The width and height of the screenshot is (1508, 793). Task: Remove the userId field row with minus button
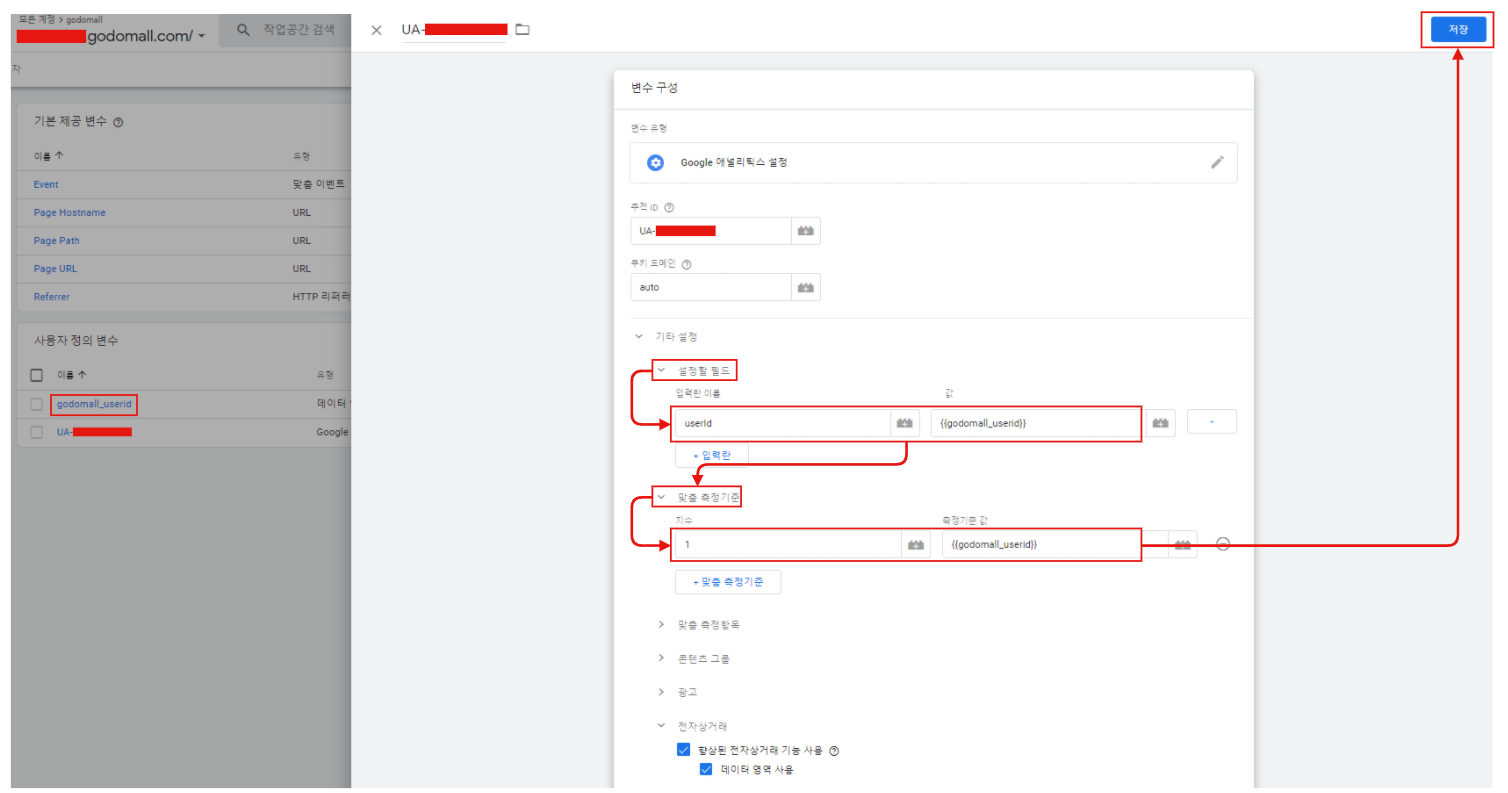tap(1212, 422)
